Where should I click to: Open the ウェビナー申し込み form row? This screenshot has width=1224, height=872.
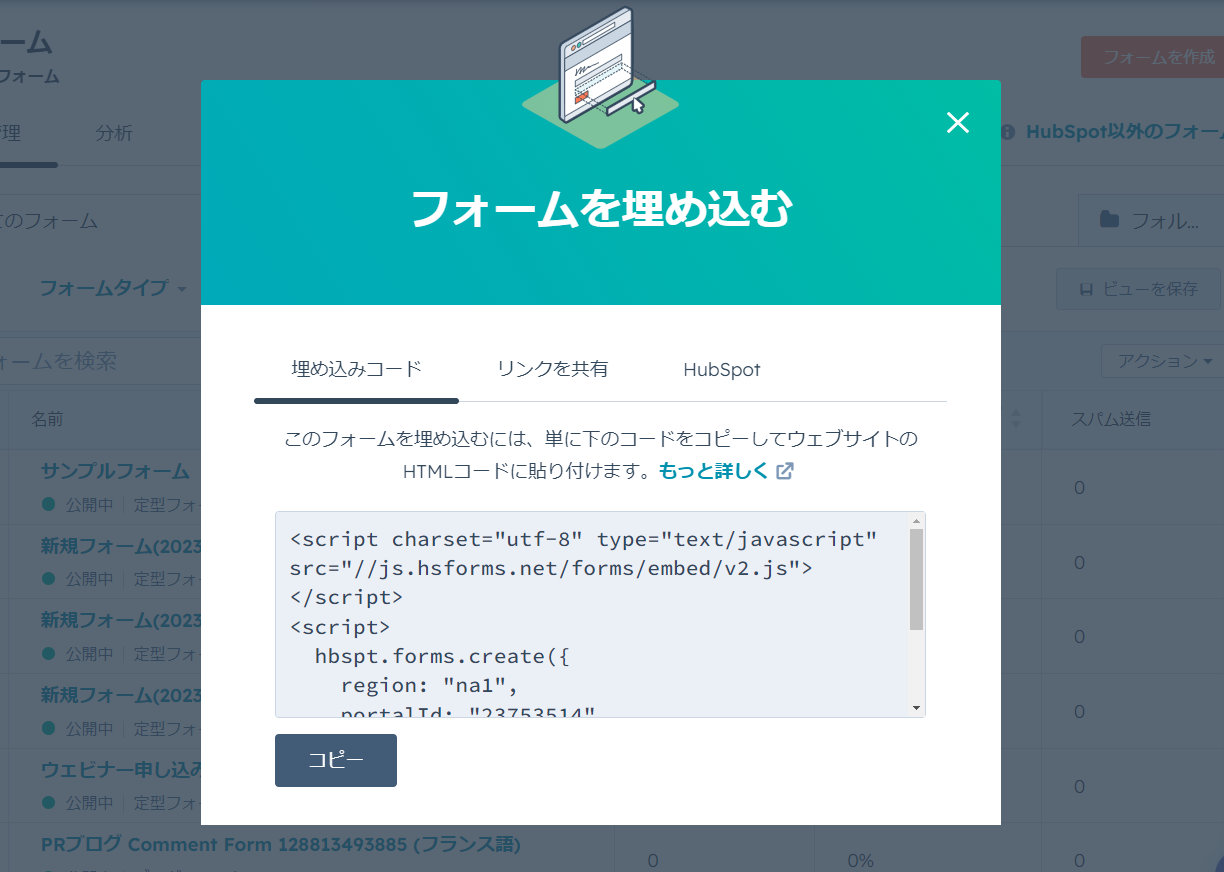[122, 769]
